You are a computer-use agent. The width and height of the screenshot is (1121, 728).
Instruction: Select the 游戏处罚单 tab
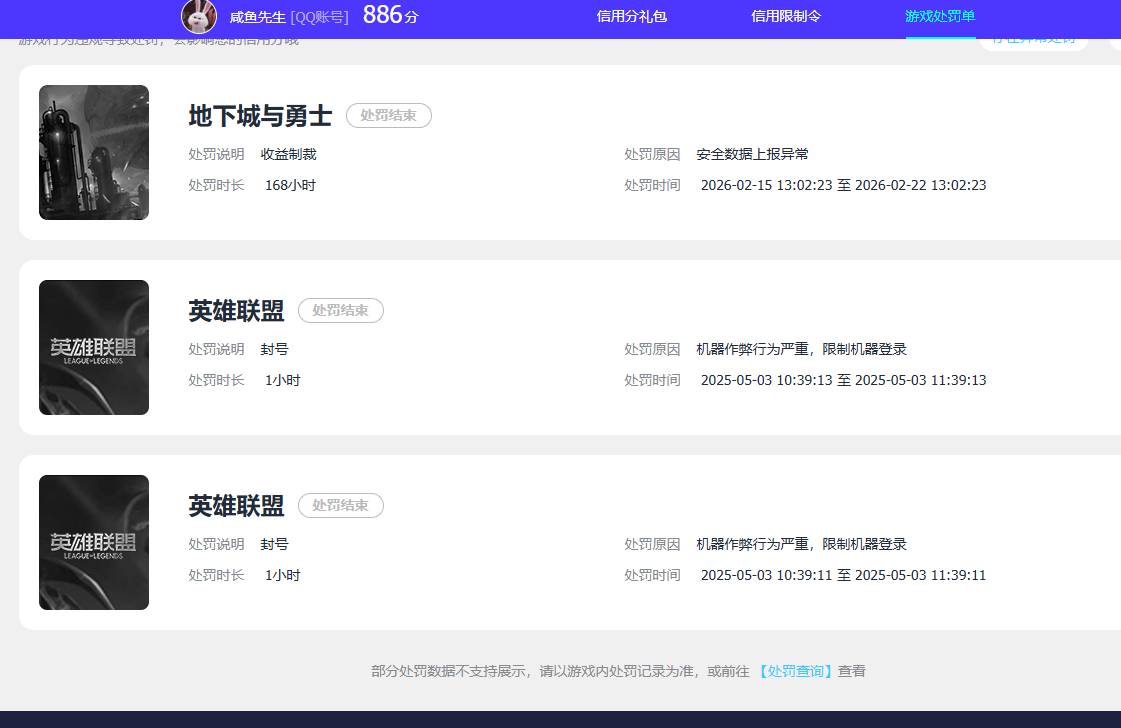coord(939,17)
